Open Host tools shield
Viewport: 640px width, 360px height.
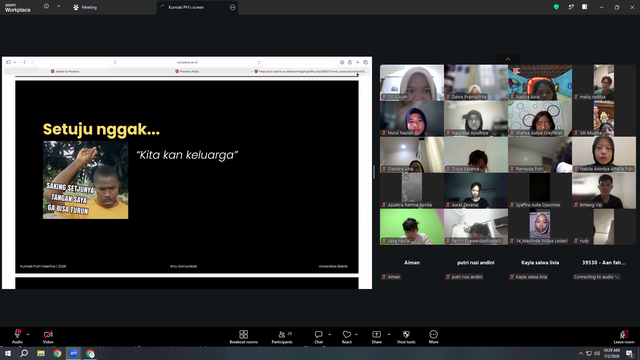click(406, 337)
